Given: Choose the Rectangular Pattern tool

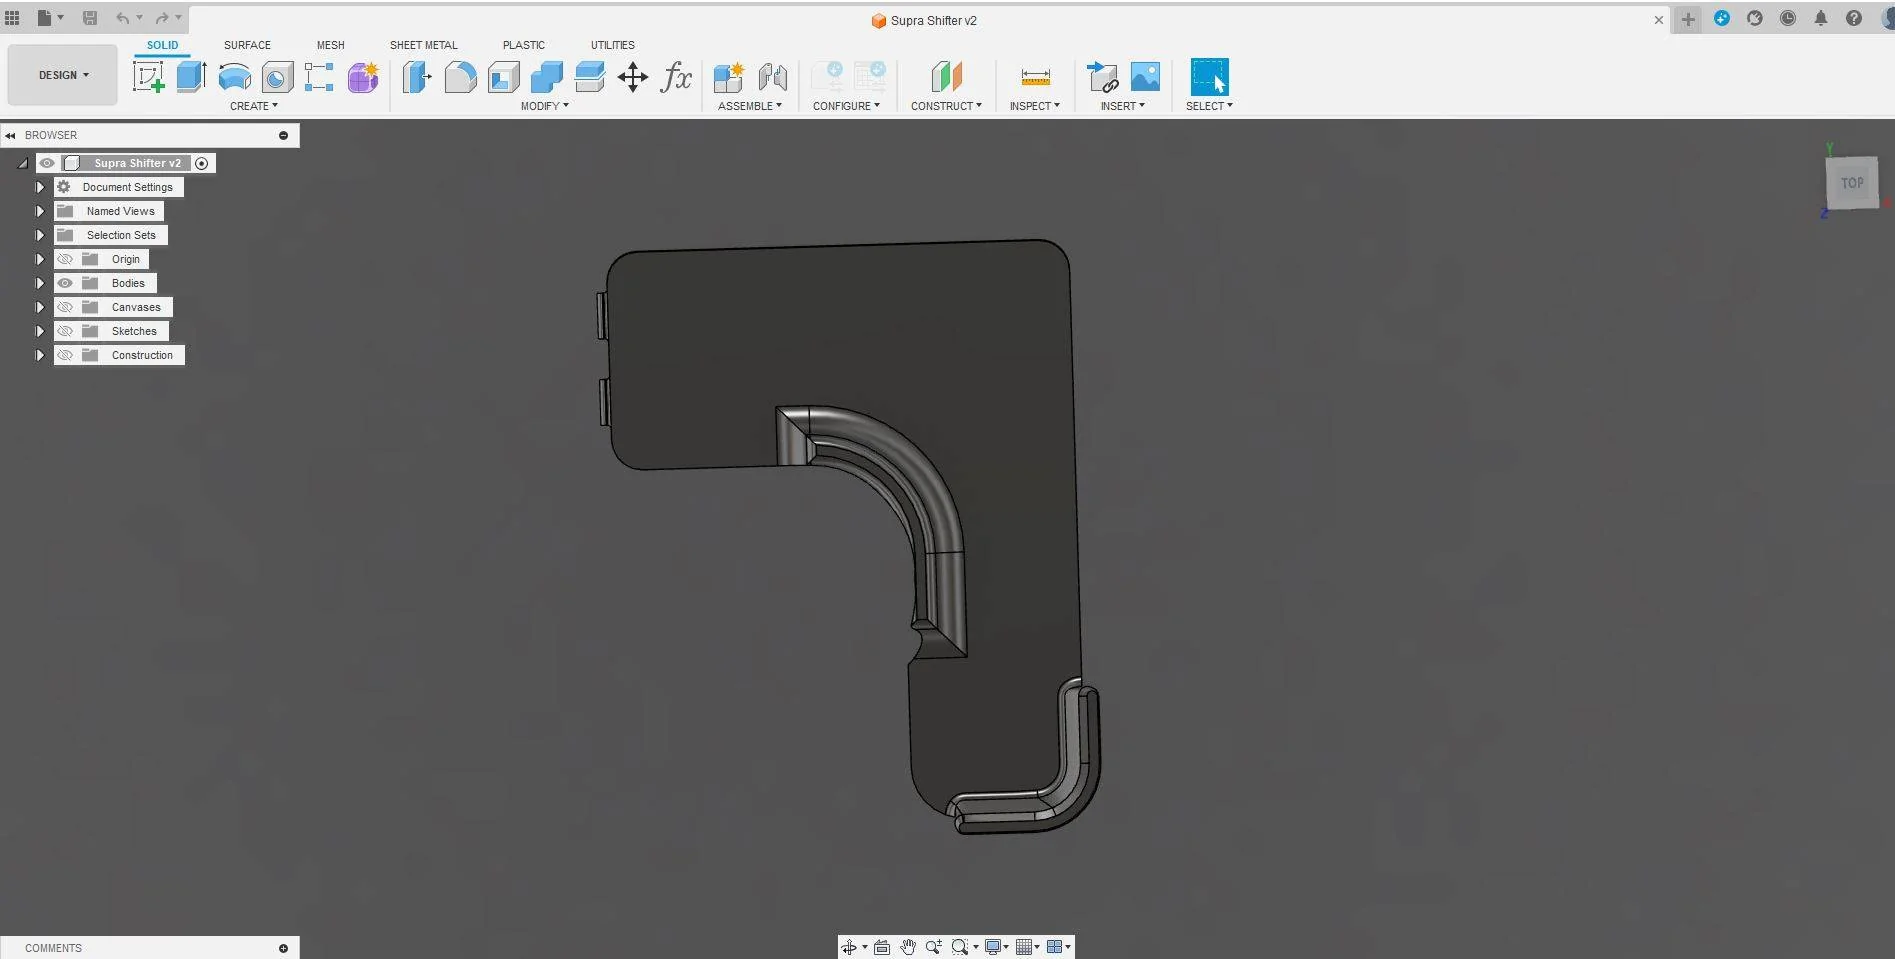Looking at the screenshot, I should coord(319,77).
